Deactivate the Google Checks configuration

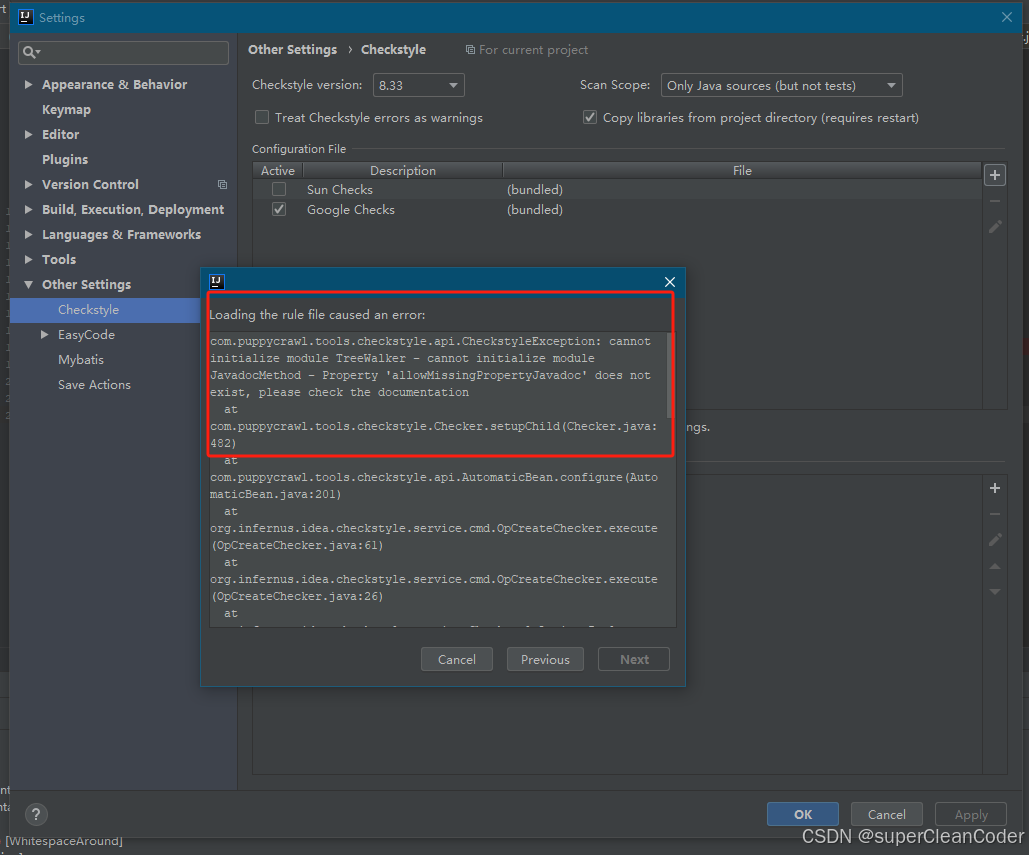click(279, 209)
